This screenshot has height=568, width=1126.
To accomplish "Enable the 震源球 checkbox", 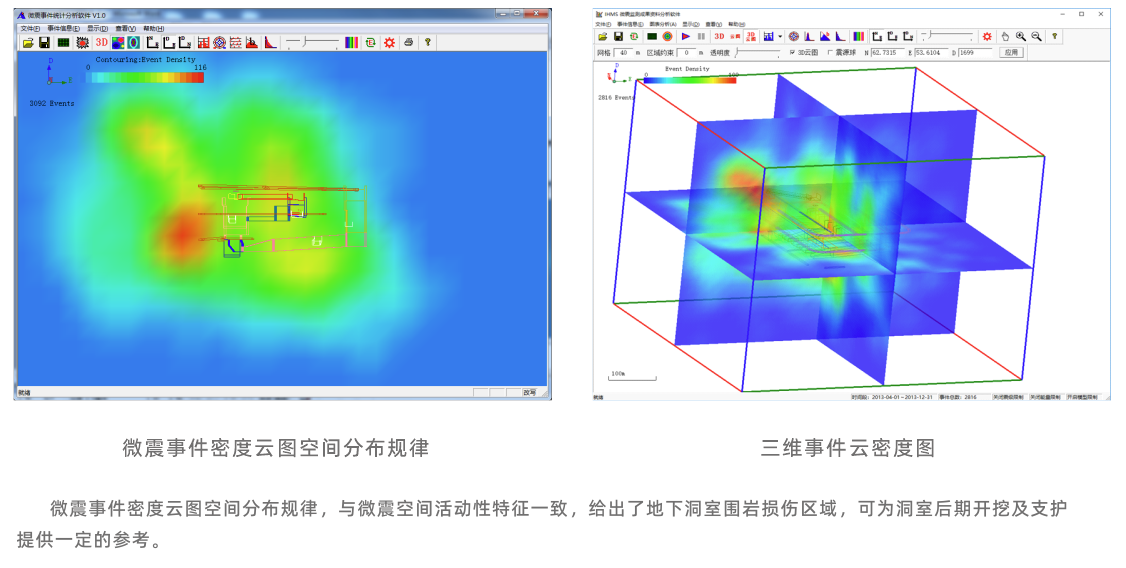I will pos(830,52).
